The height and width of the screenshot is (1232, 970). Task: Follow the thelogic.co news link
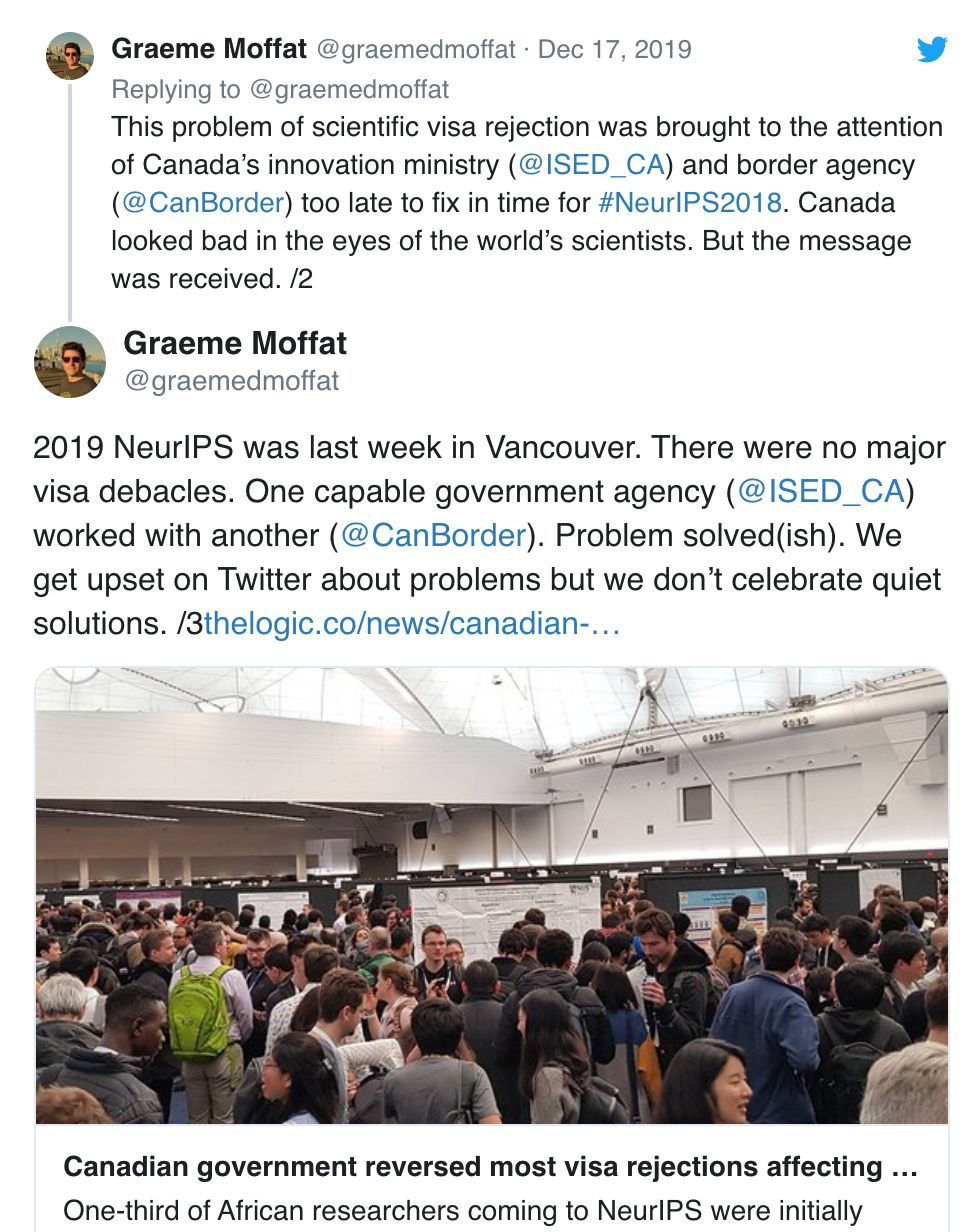click(412, 624)
